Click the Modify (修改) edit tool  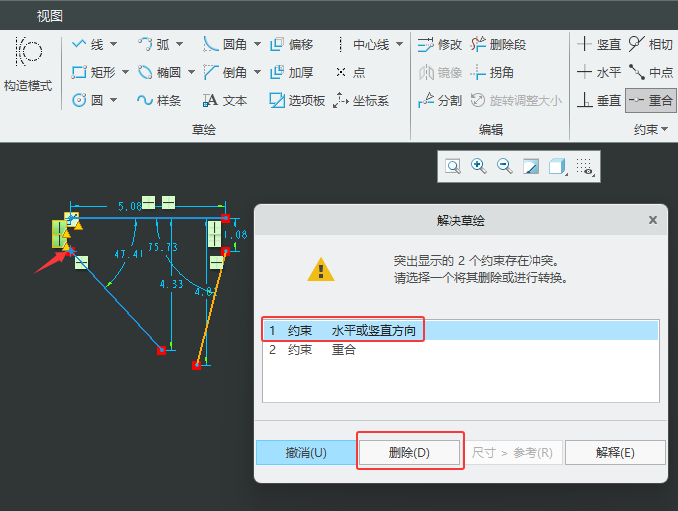pyautogui.click(x=440, y=44)
